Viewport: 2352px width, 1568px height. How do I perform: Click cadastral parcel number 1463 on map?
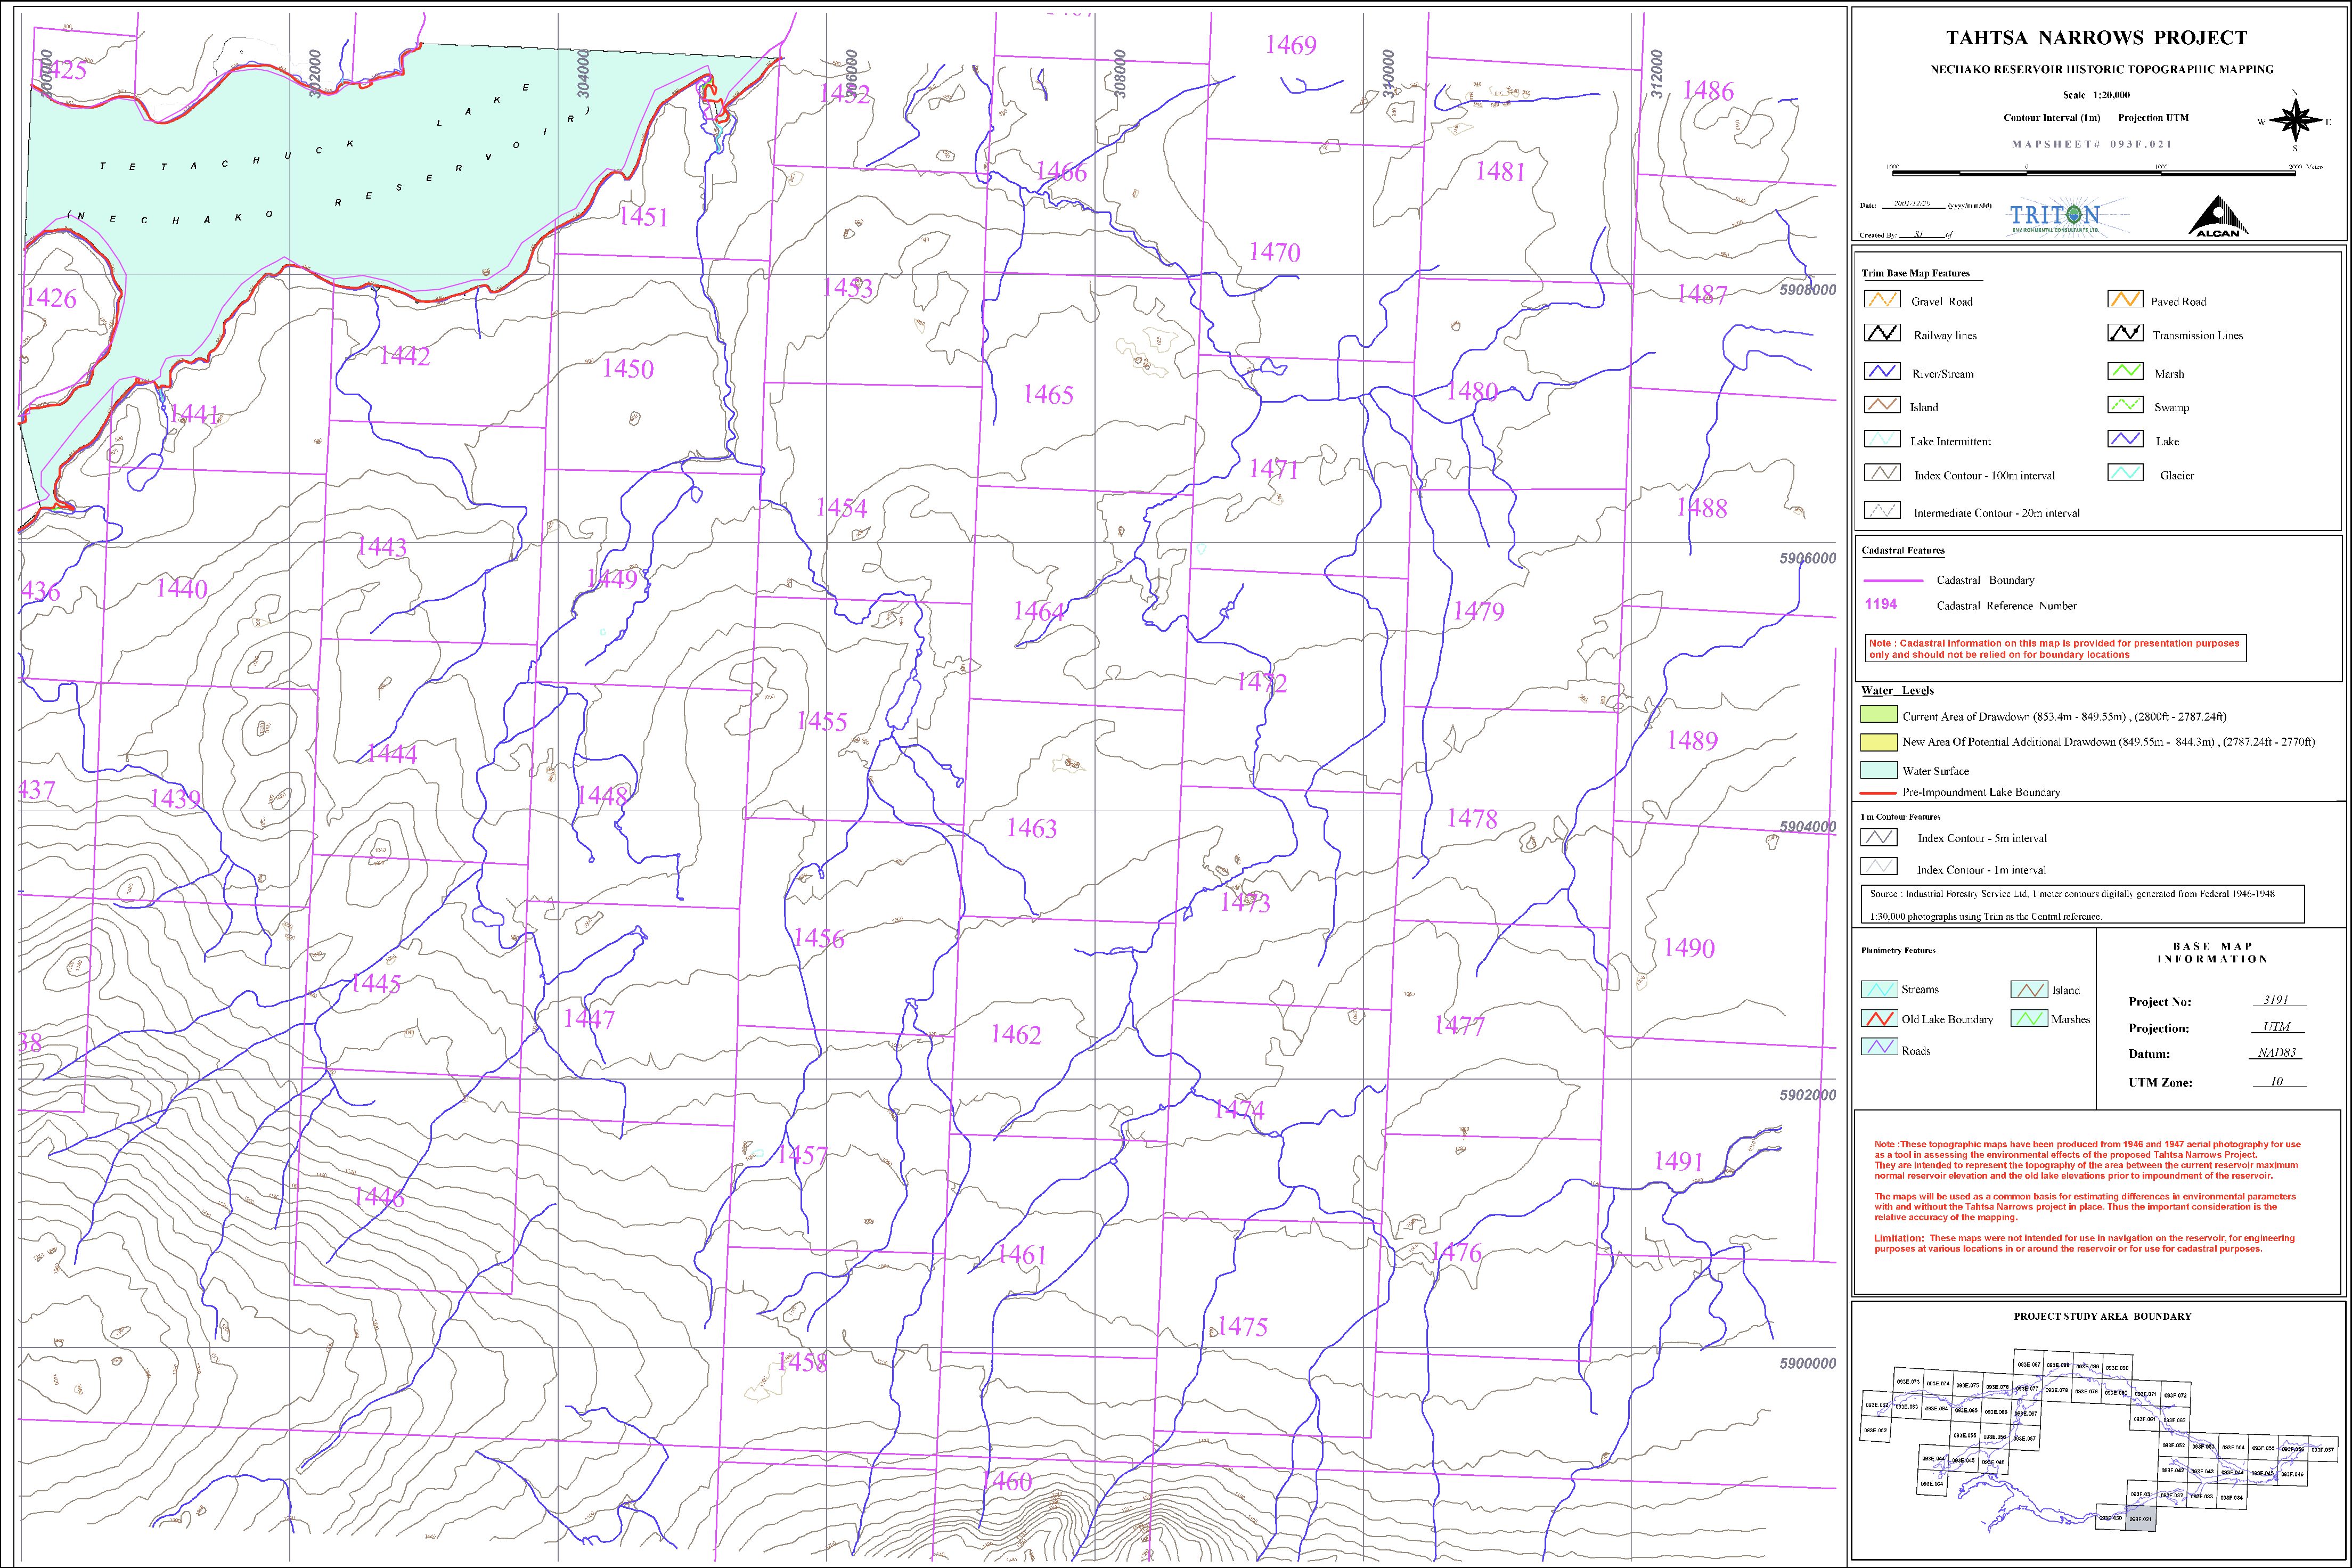(x=1031, y=828)
